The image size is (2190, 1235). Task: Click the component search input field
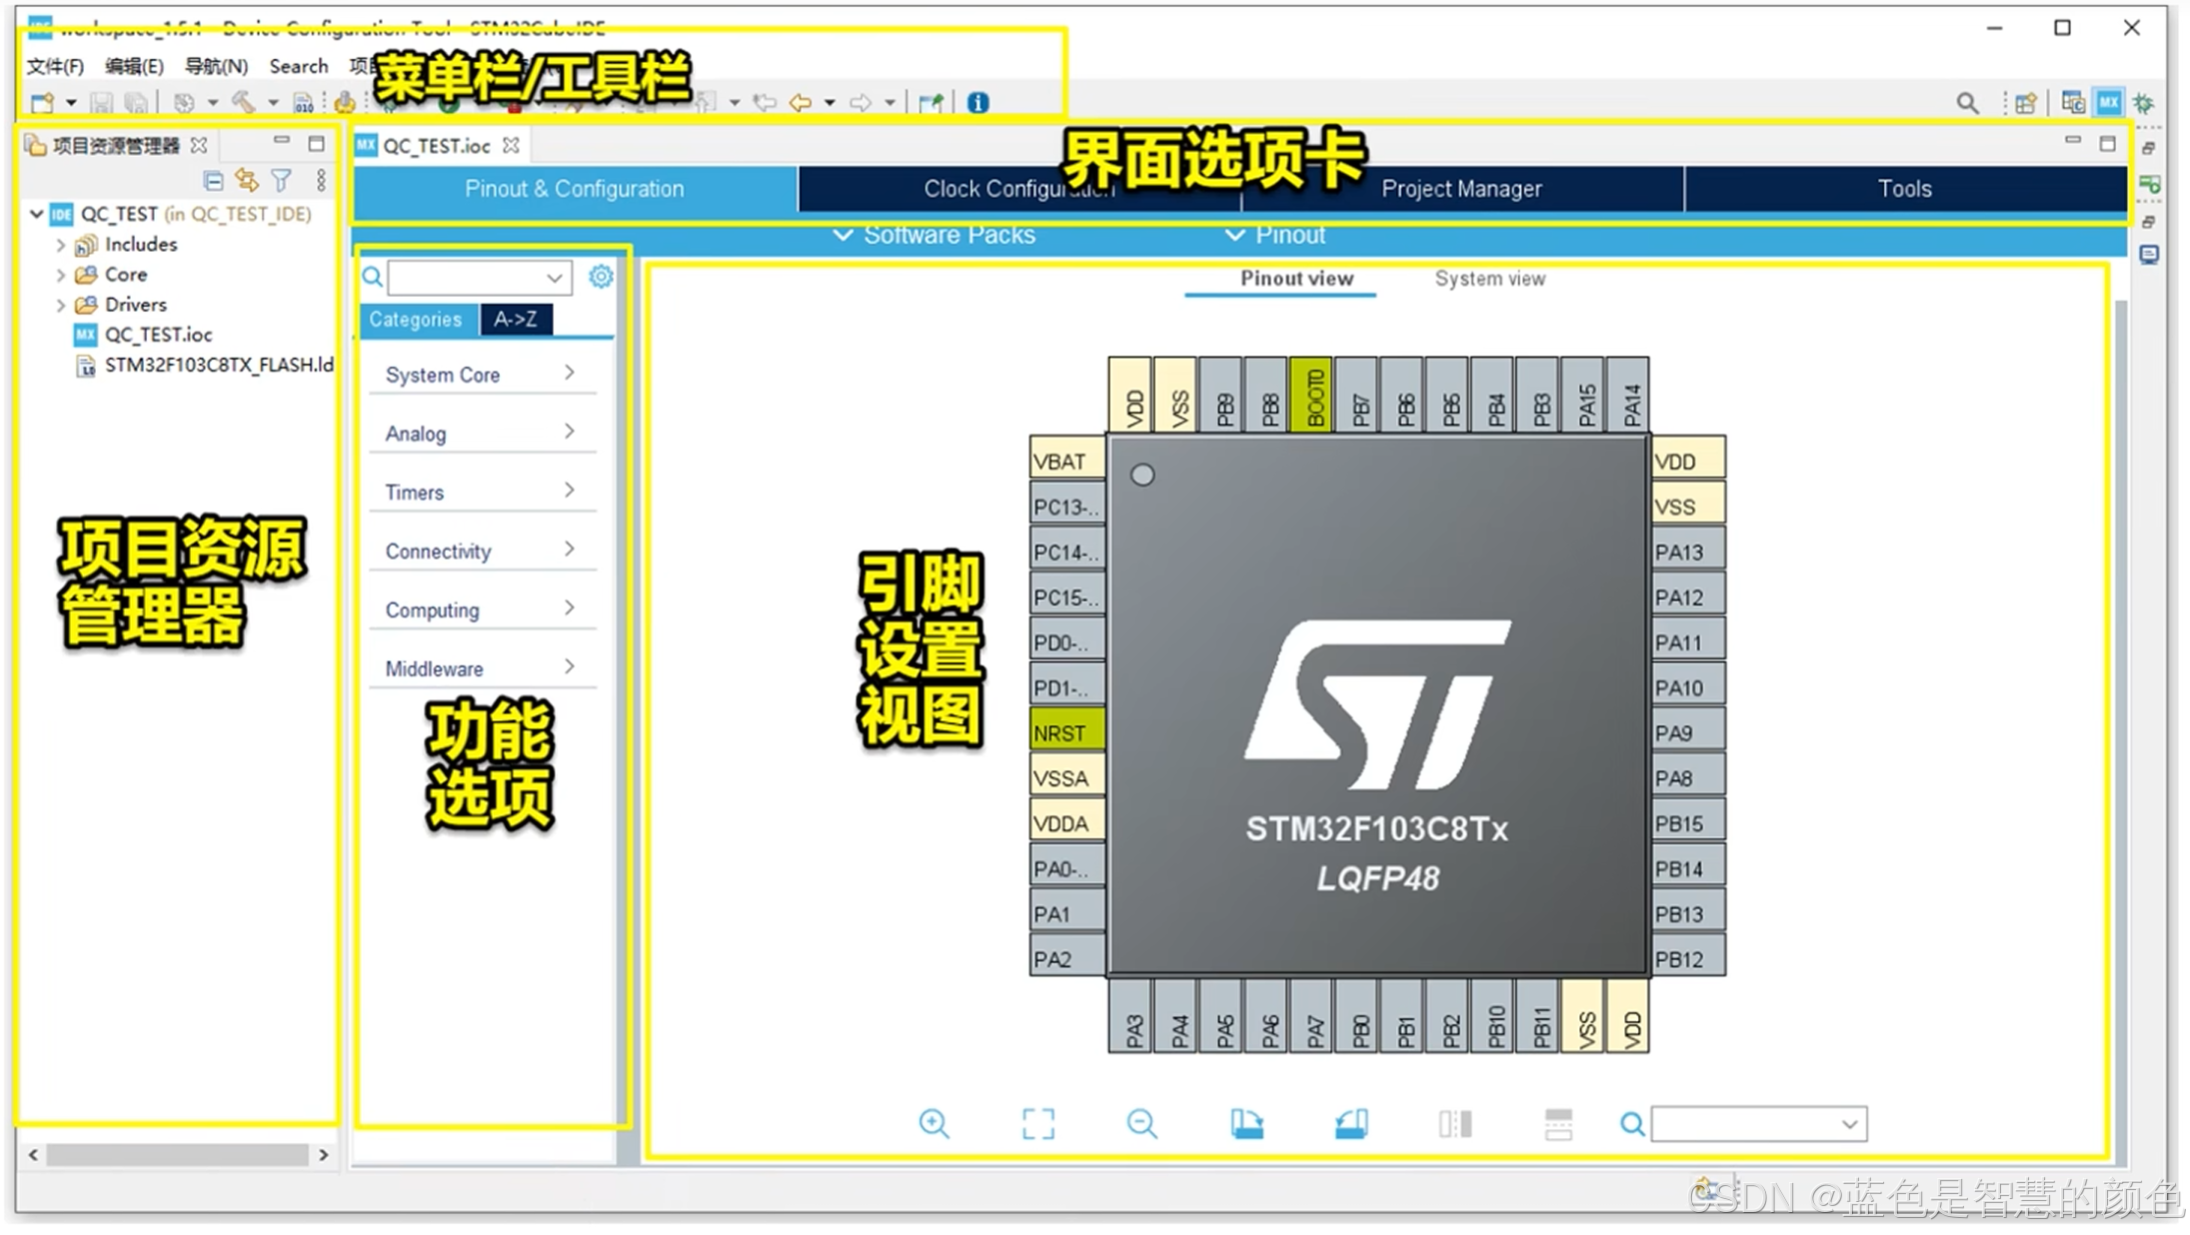[470, 277]
